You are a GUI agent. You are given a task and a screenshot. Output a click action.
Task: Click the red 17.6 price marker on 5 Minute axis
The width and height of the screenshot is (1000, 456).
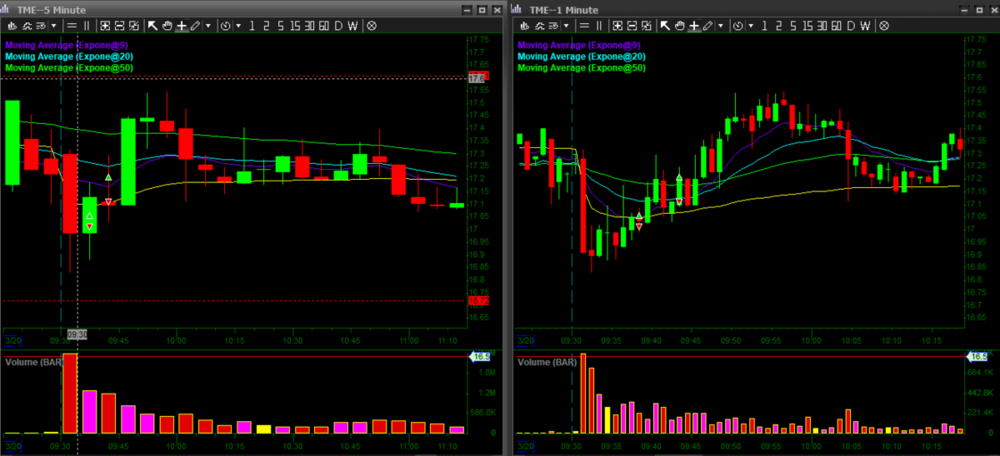pos(477,78)
